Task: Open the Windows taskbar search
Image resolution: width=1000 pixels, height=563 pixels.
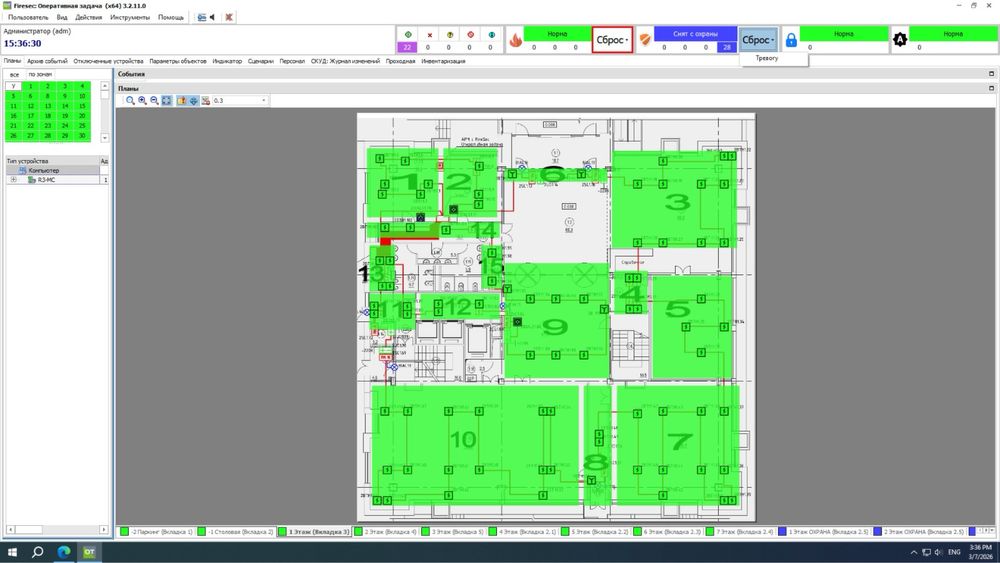Action: (x=38, y=552)
